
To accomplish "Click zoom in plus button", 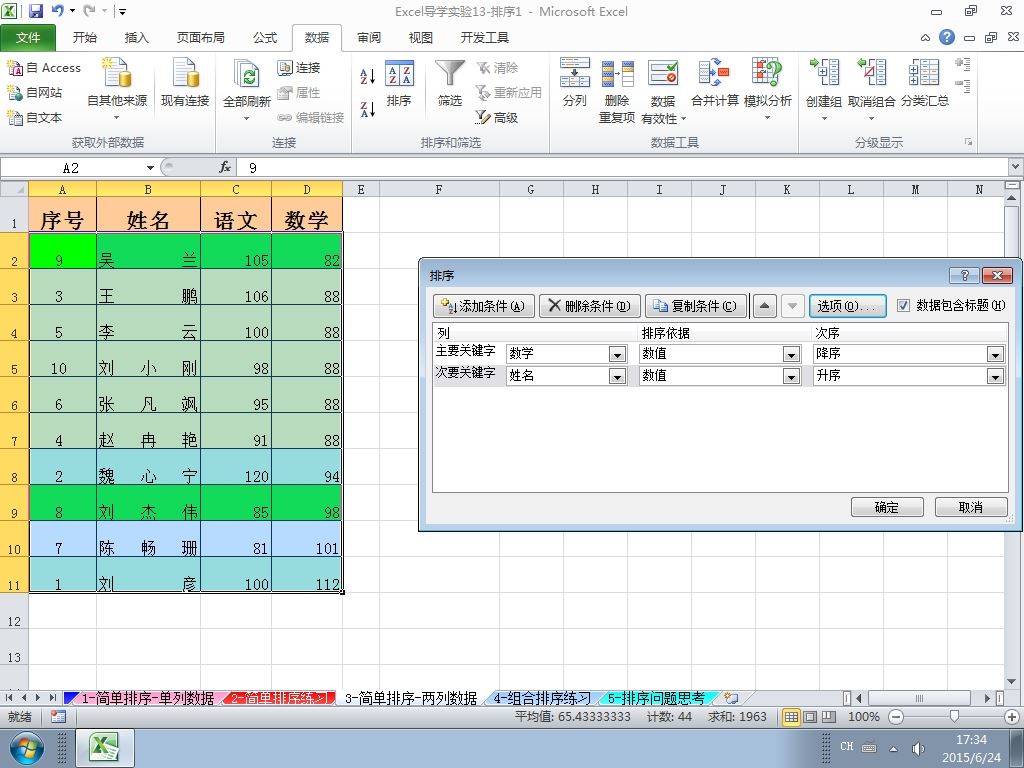I will [x=1012, y=717].
